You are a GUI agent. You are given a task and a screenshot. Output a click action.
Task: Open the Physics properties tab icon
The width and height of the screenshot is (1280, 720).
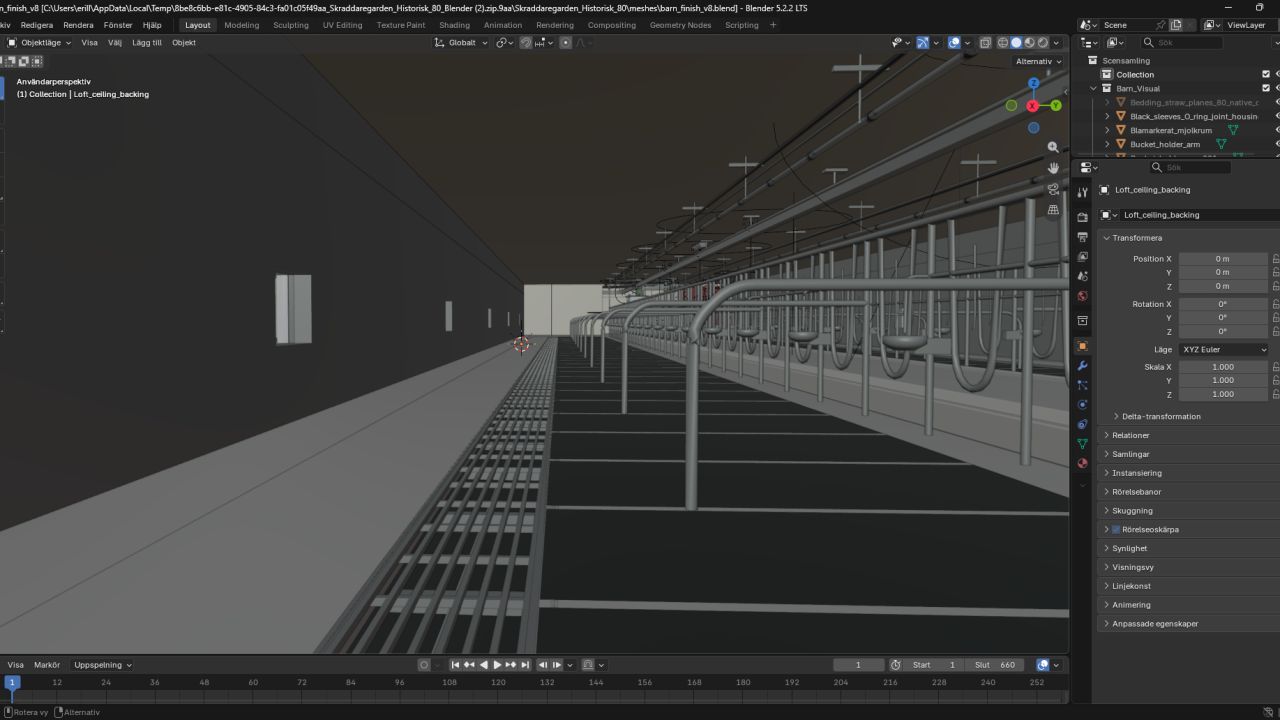[x=1082, y=405]
